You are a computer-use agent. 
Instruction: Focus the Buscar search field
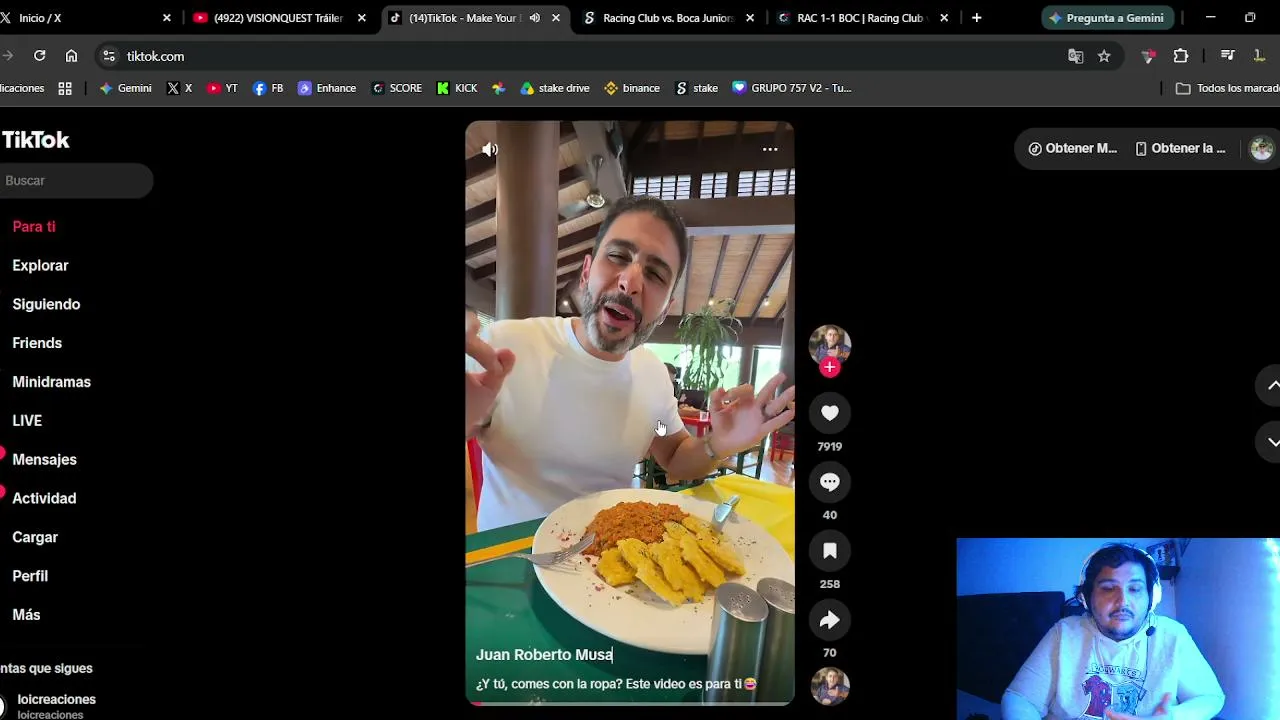[76, 181]
